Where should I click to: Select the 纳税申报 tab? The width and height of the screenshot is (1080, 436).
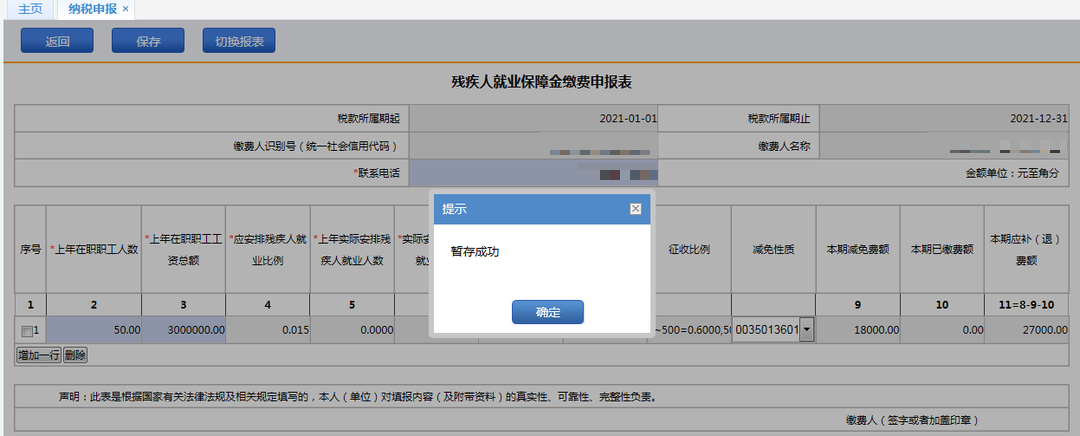coord(92,9)
